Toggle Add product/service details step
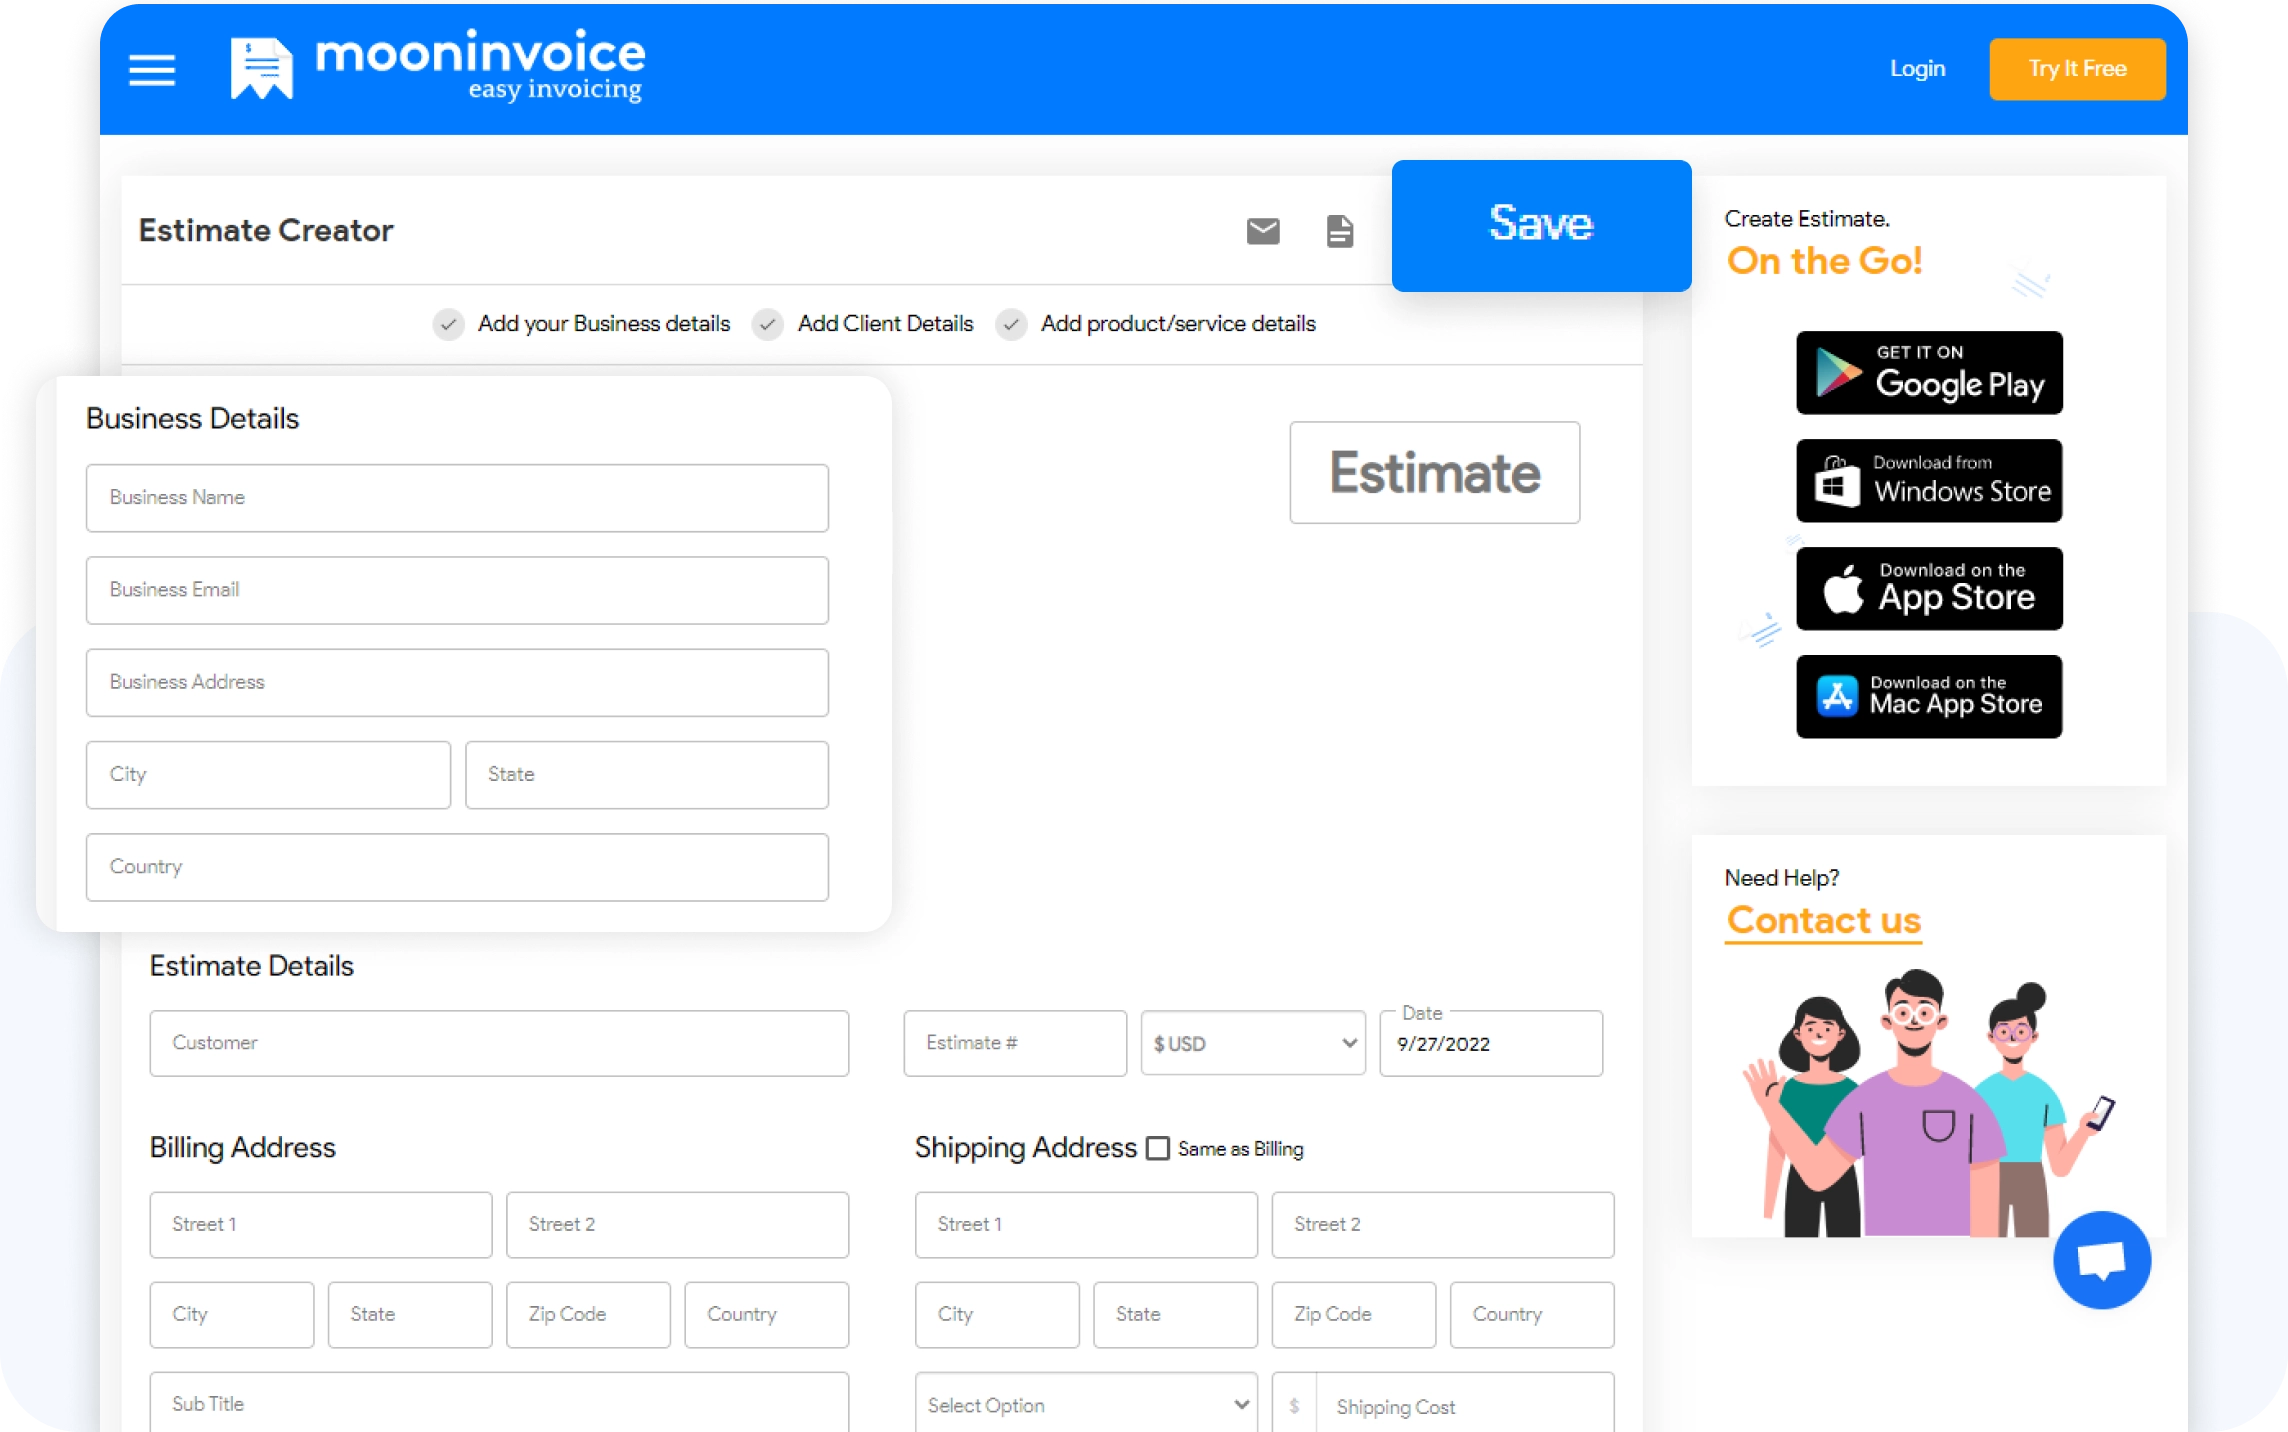This screenshot has height=1432, width=2288. tap(1011, 324)
